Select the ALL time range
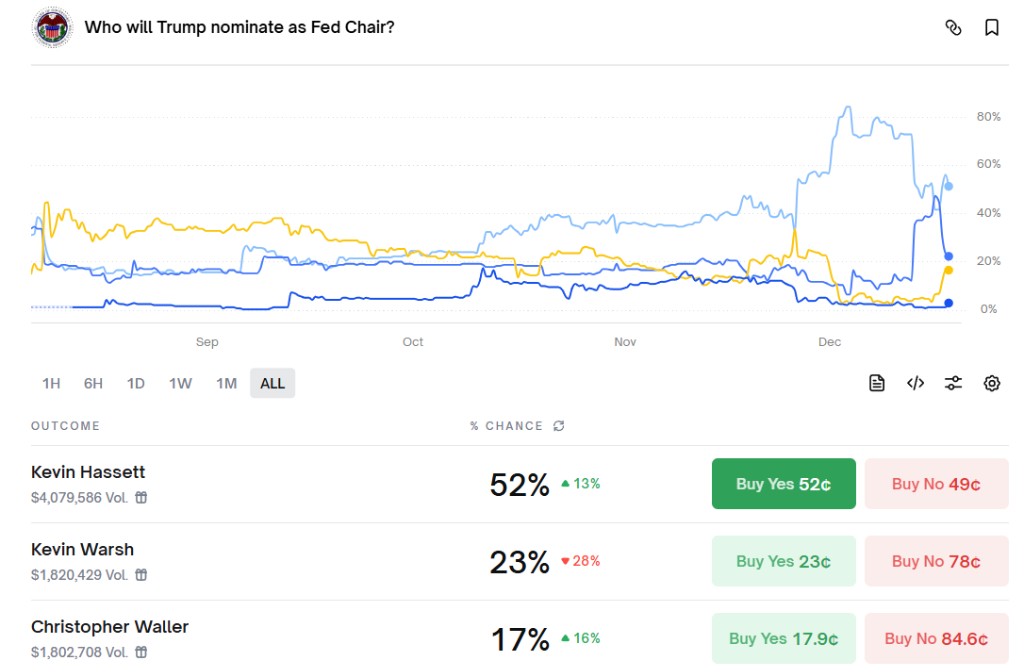Screen dimensions: 1024x672 click(272, 383)
